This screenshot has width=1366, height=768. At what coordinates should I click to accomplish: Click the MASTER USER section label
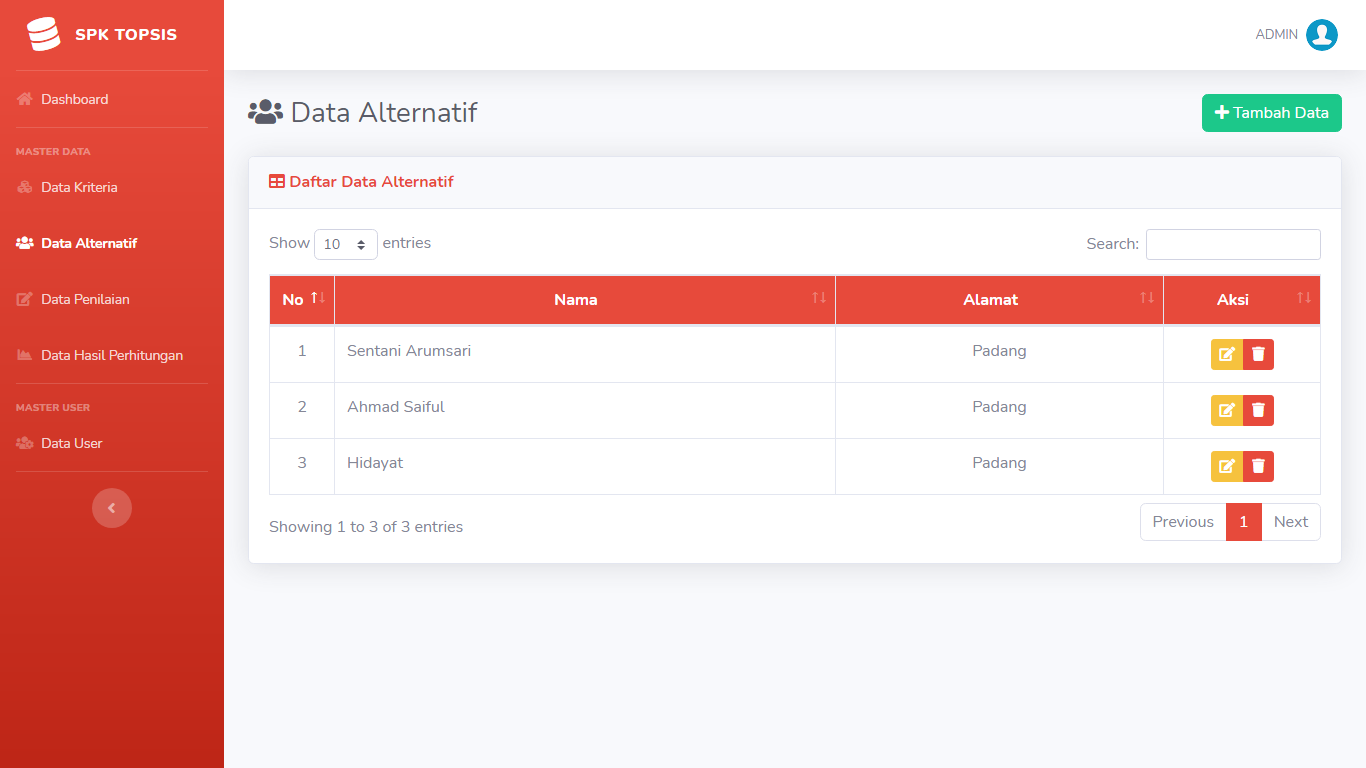point(53,408)
